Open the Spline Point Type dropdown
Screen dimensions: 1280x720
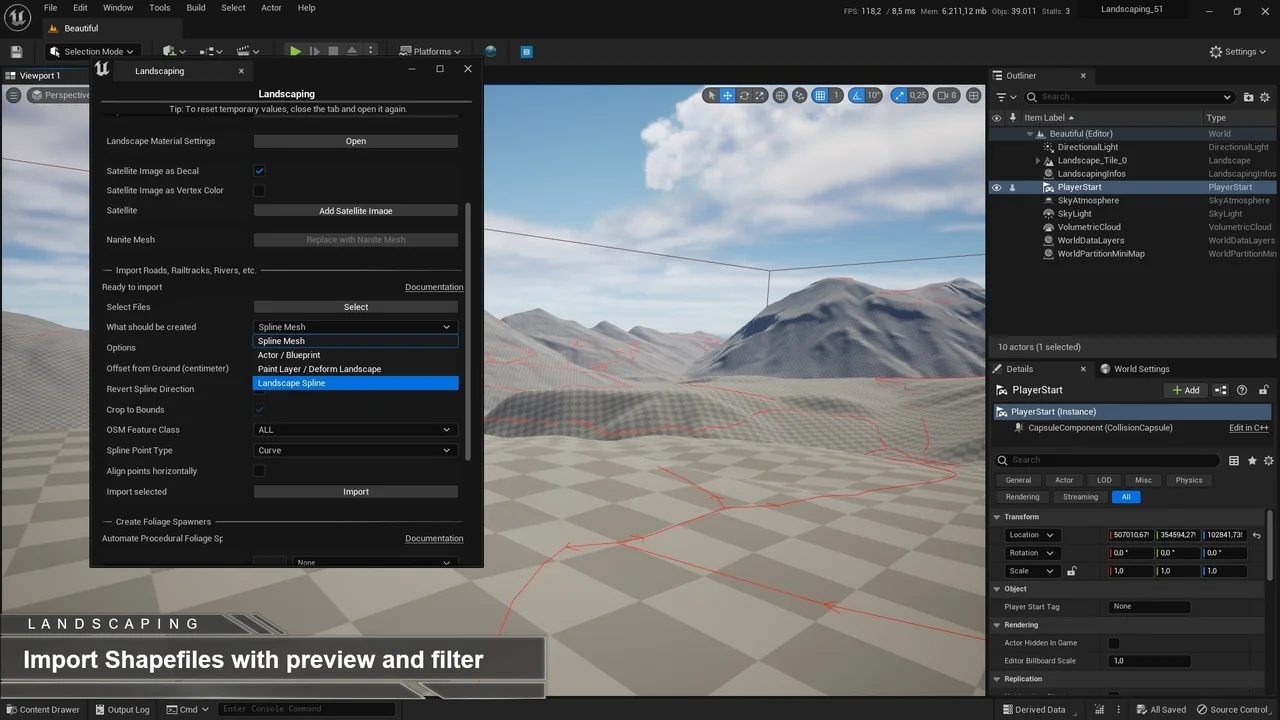click(355, 450)
